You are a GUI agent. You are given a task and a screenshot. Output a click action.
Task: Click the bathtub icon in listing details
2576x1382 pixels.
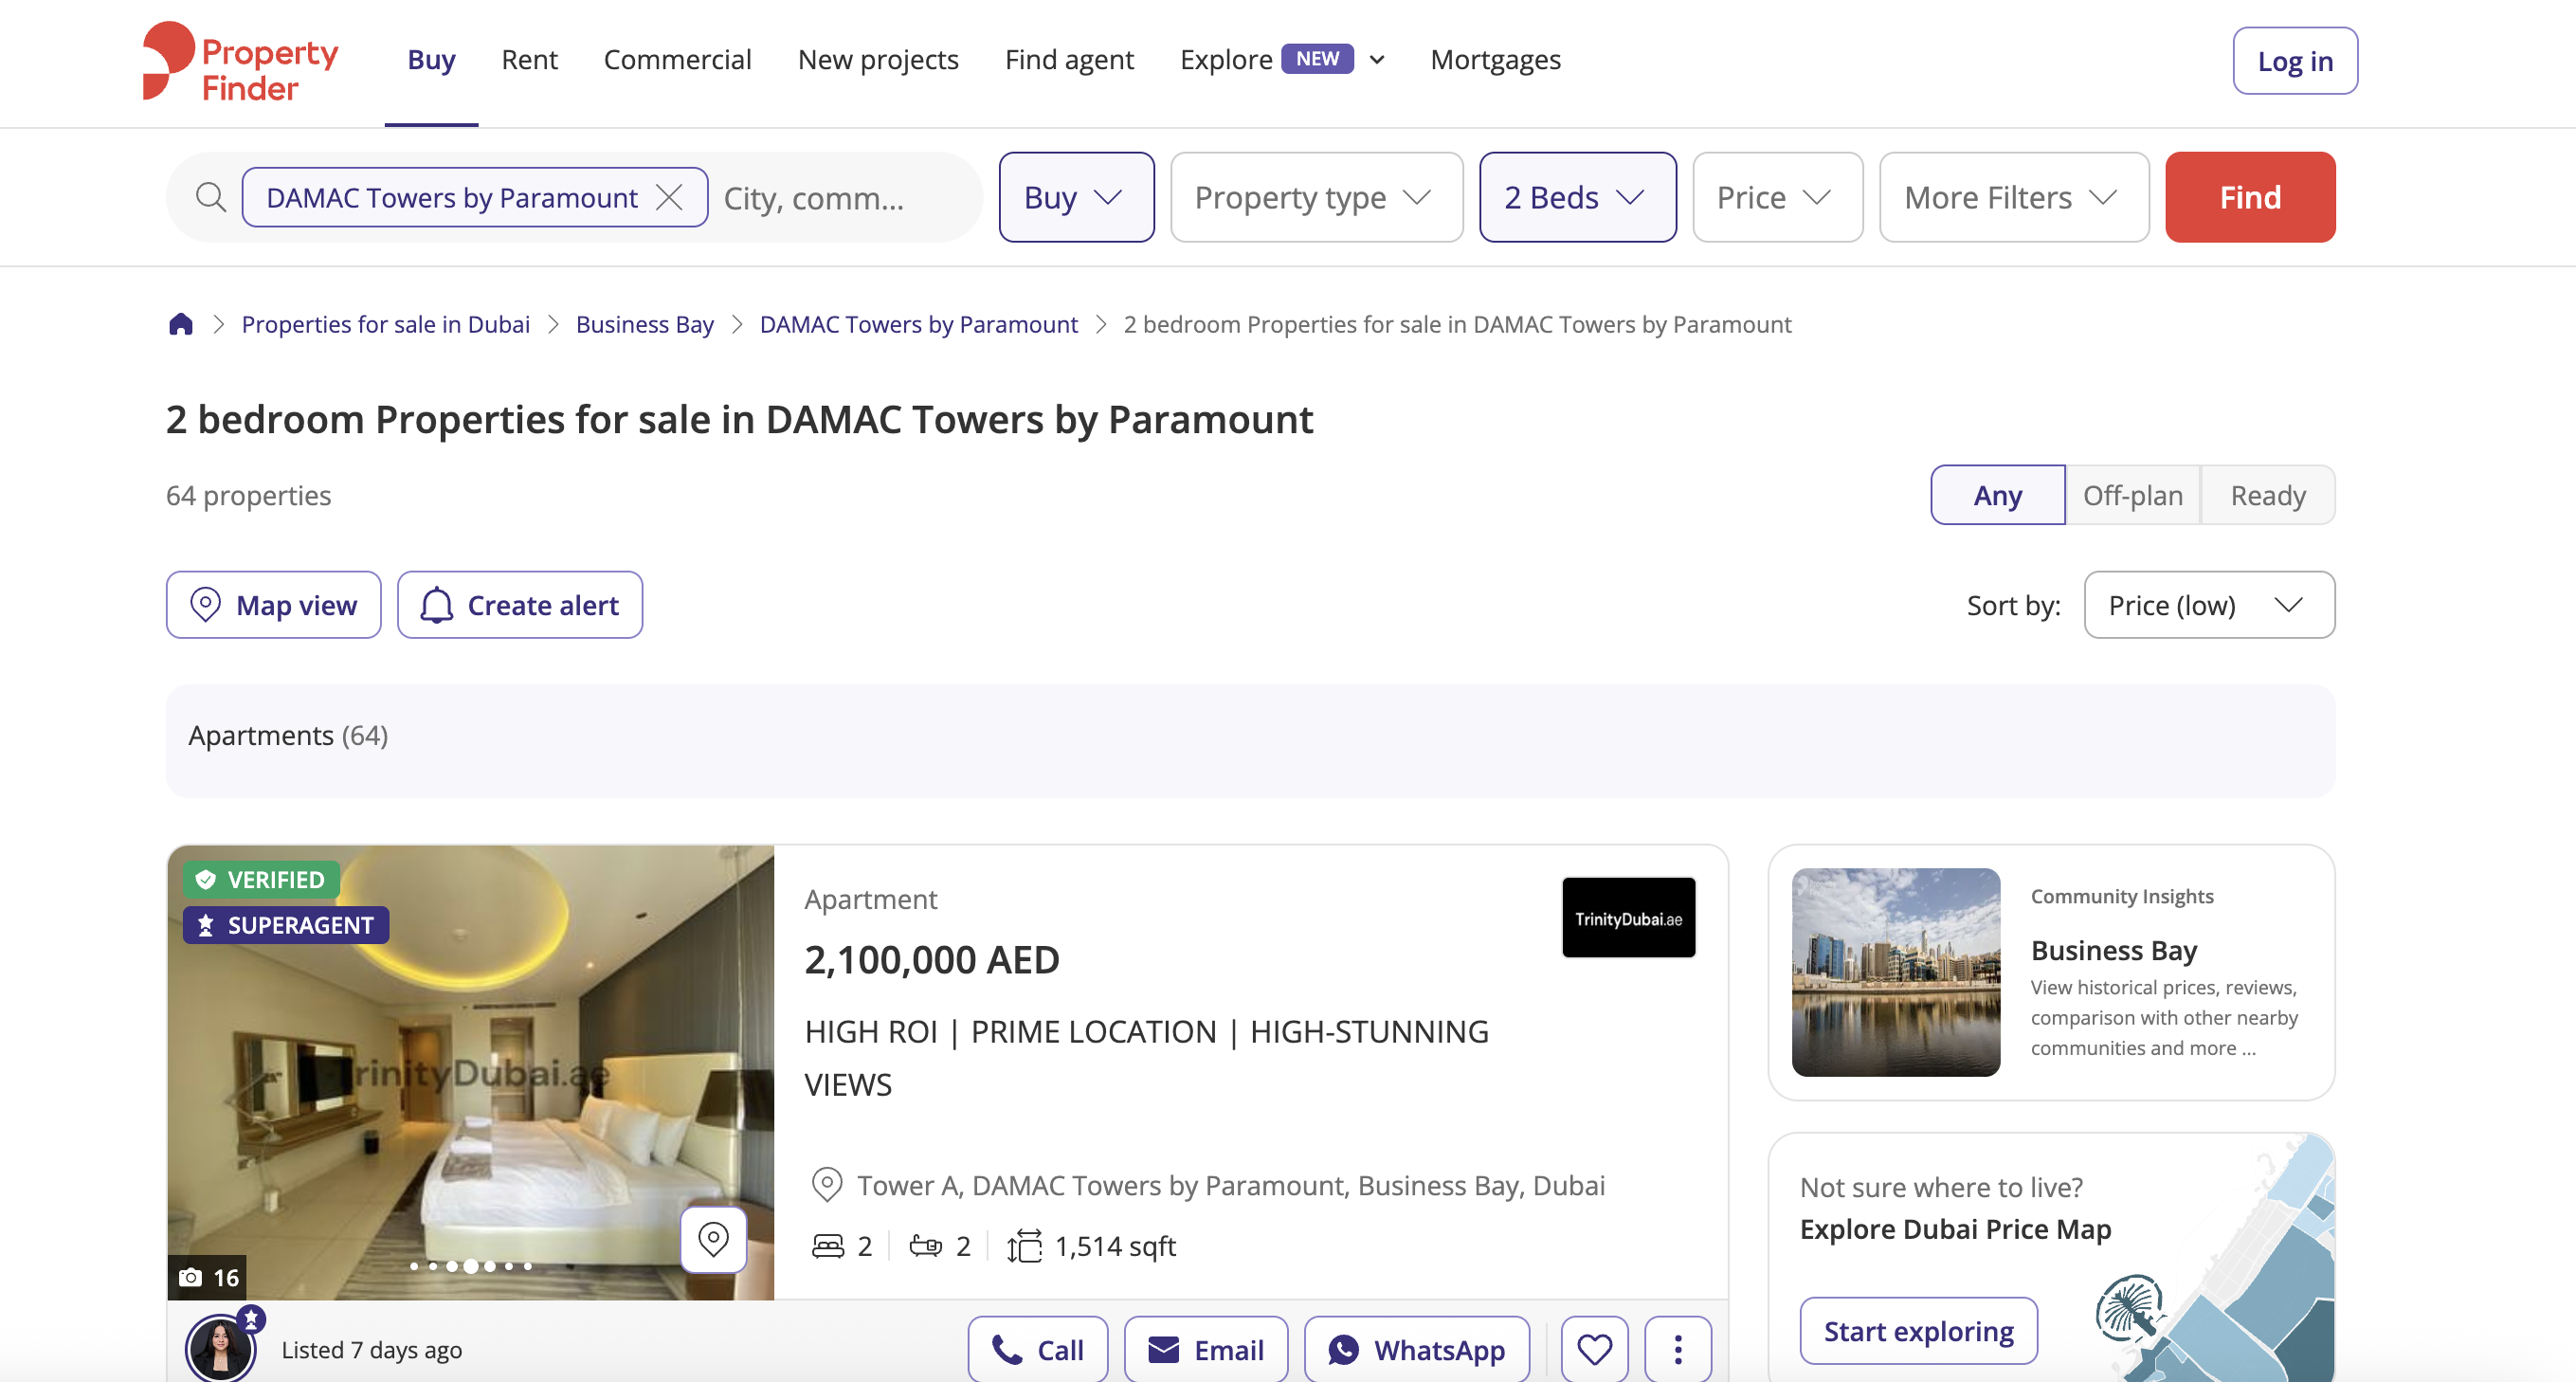pos(925,1246)
